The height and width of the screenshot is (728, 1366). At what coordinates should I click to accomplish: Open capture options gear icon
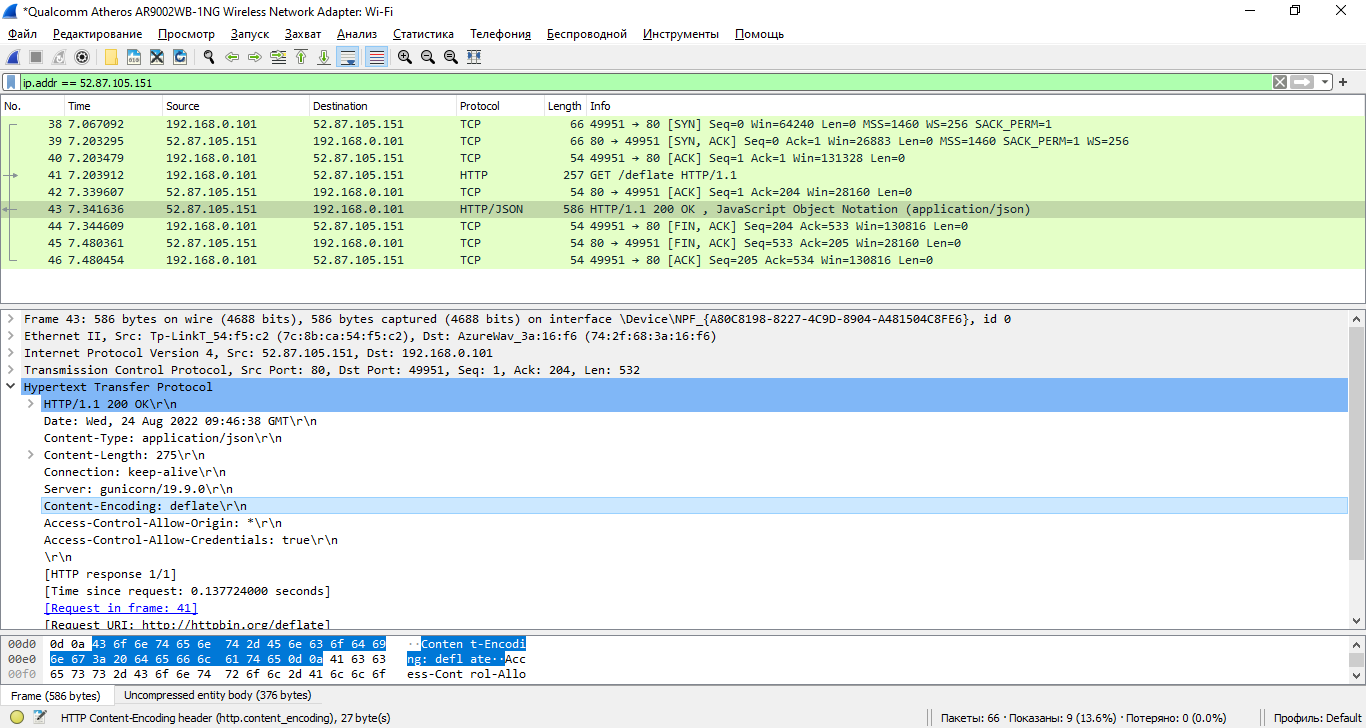(x=82, y=57)
